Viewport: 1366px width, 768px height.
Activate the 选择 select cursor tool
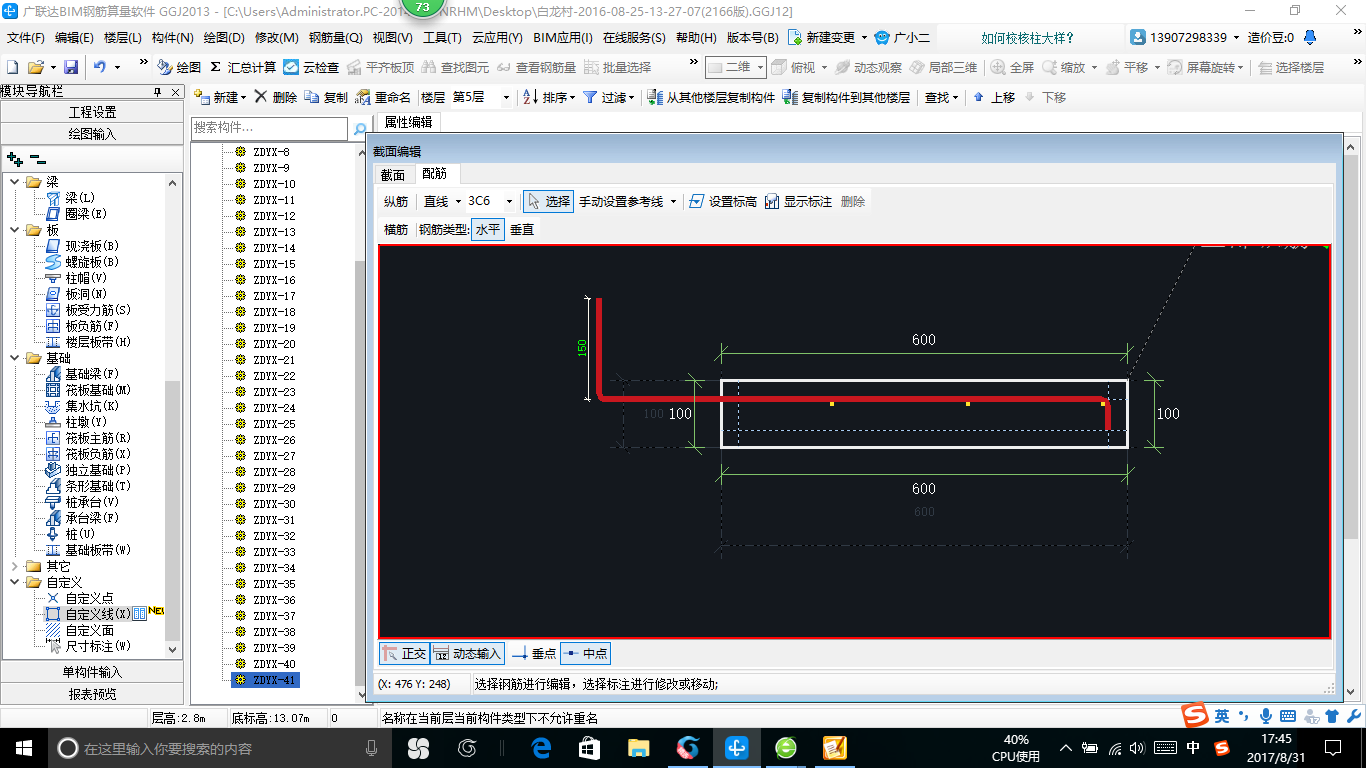[548, 201]
